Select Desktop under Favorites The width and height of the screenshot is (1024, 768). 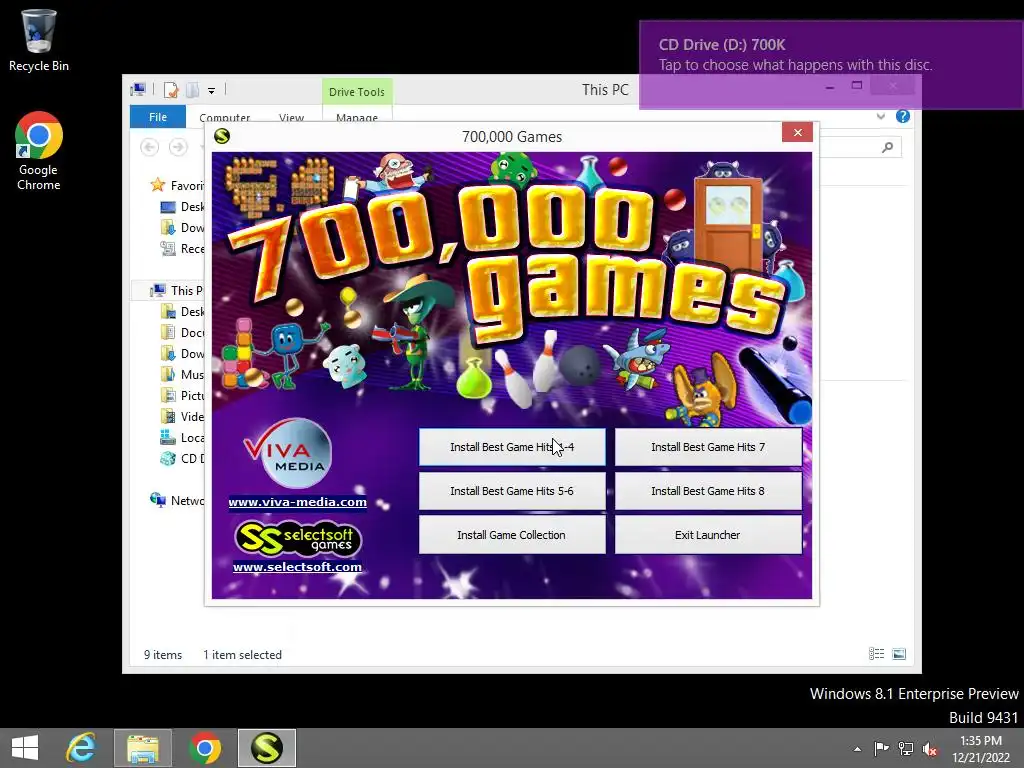click(182, 207)
